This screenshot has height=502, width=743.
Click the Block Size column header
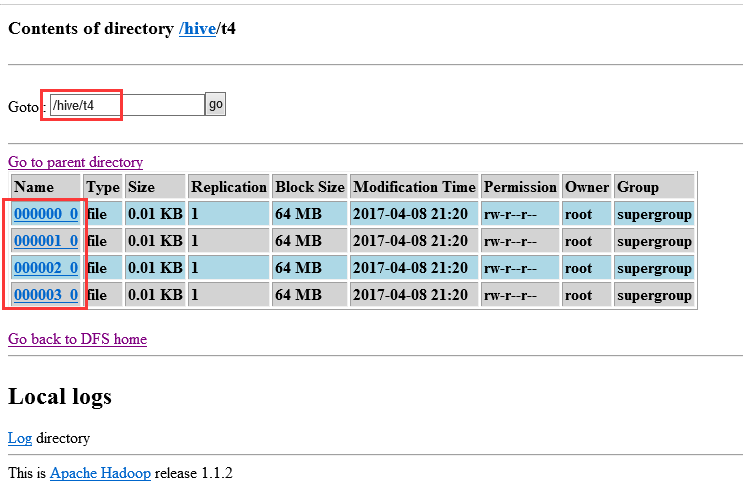[x=310, y=186]
